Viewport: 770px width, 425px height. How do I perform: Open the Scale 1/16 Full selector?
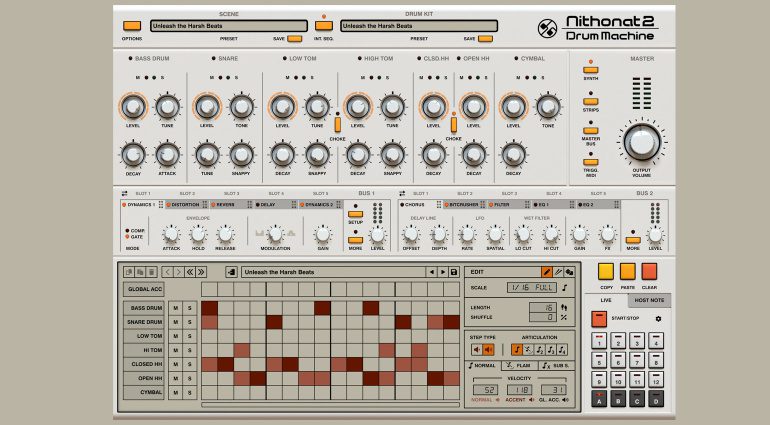[x=532, y=288]
